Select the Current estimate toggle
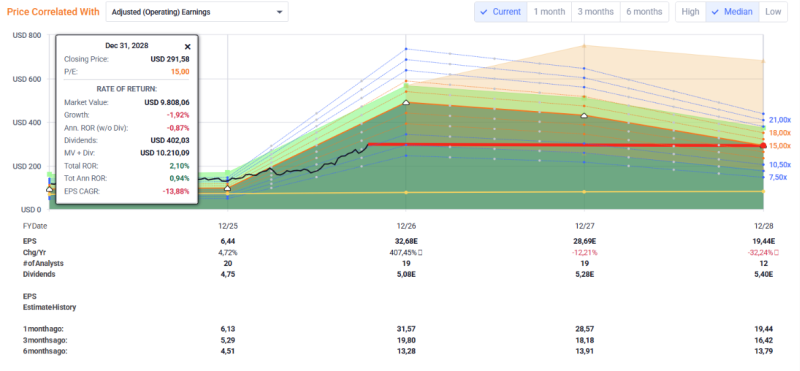Viewport: 800px width, 371px height. click(x=501, y=12)
